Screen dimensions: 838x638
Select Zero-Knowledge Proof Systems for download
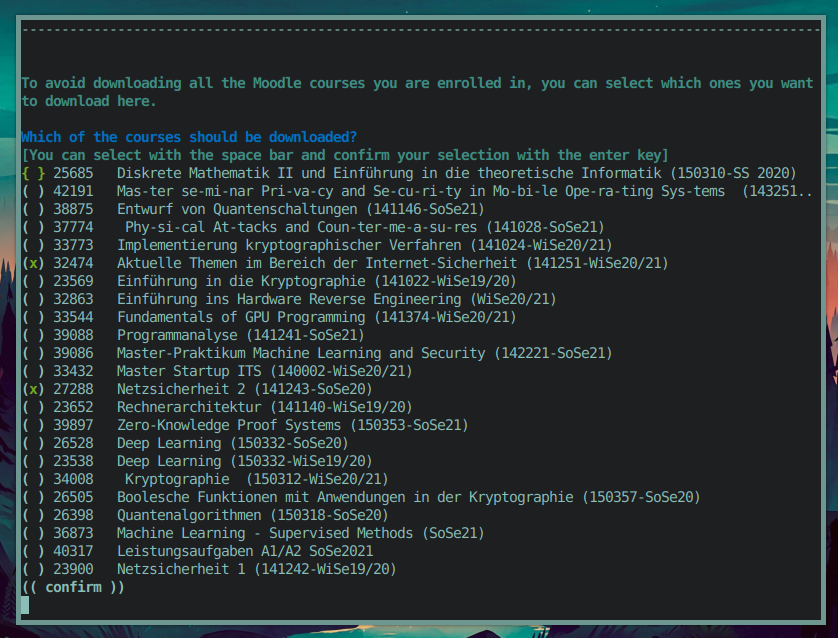(29, 425)
